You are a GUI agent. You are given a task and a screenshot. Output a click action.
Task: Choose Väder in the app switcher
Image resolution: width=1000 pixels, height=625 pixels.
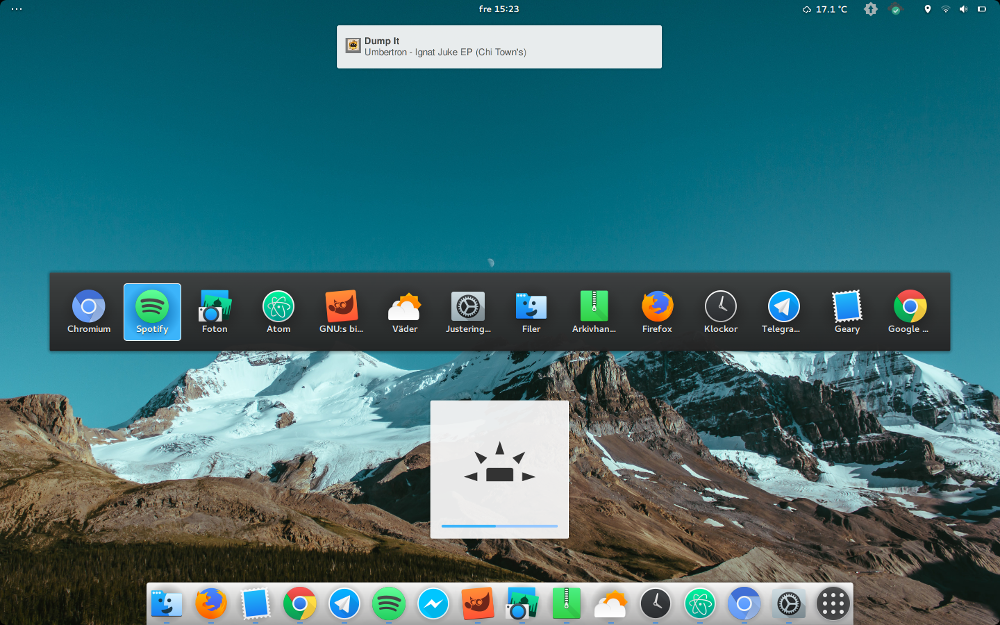click(x=404, y=312)
